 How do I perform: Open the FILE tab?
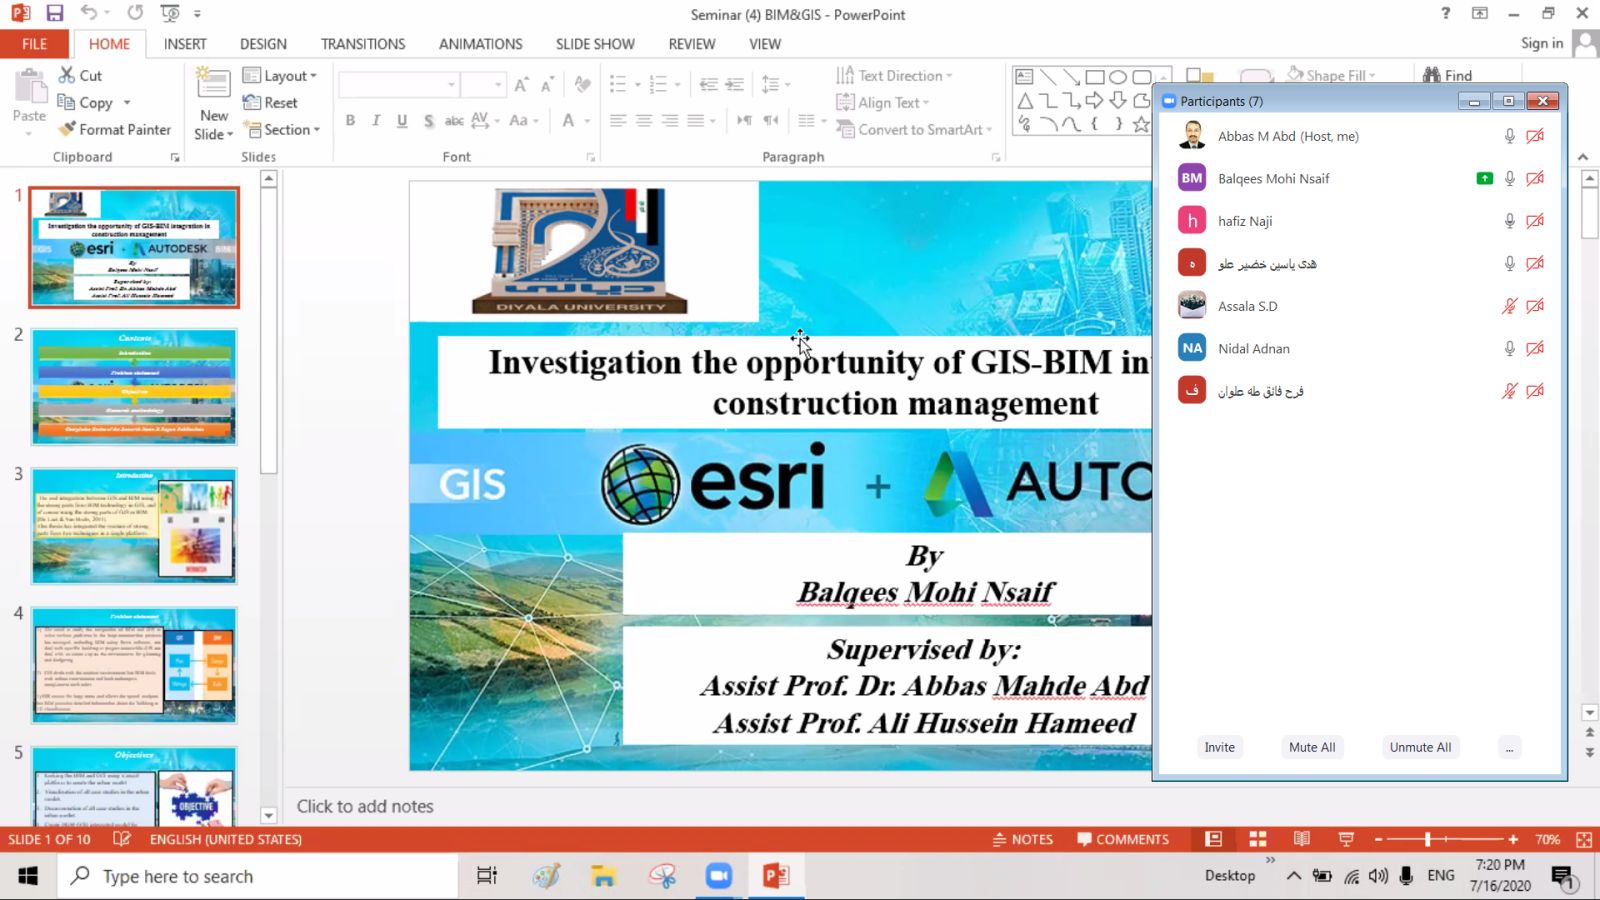pos(35,44)
